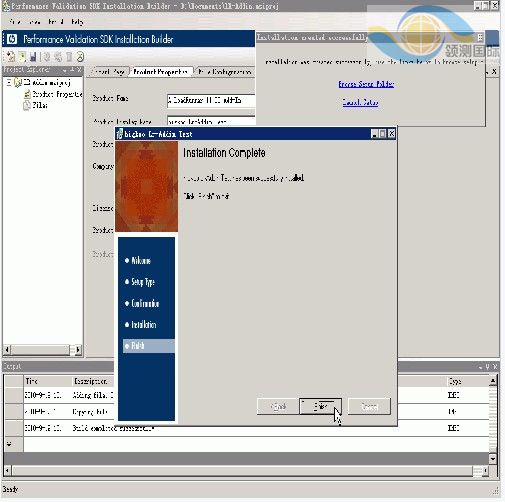
Task: Open the Output panel dropdown arrow
Action: click(480, 367)
